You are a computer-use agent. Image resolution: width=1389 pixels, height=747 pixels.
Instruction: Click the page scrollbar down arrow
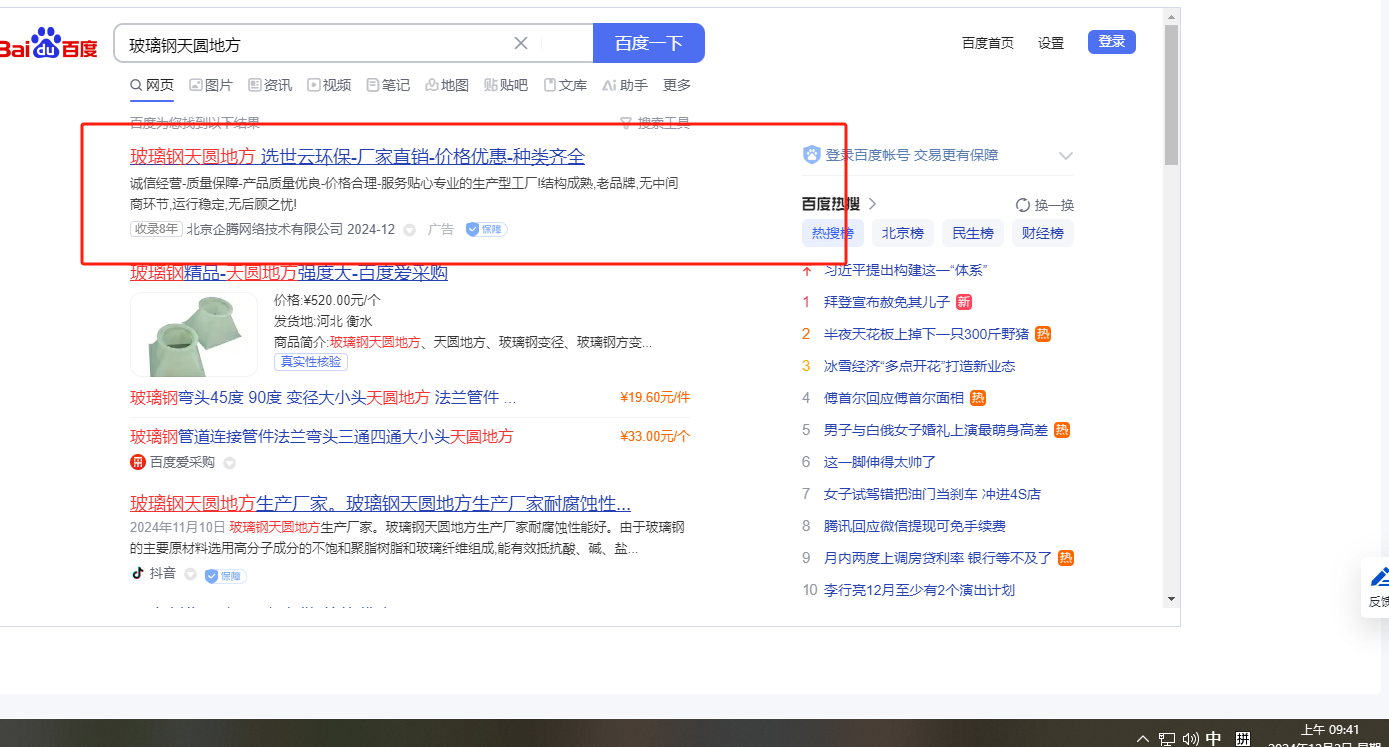(x=1171, y=598)
